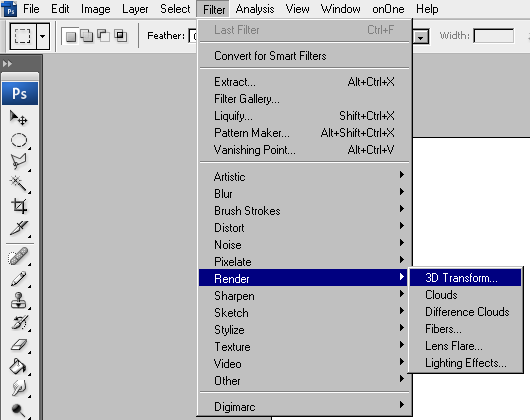Select the Elliptical Marquee tool
The image size is (530, 420).
pyautogui.click(x=19, y=140)
